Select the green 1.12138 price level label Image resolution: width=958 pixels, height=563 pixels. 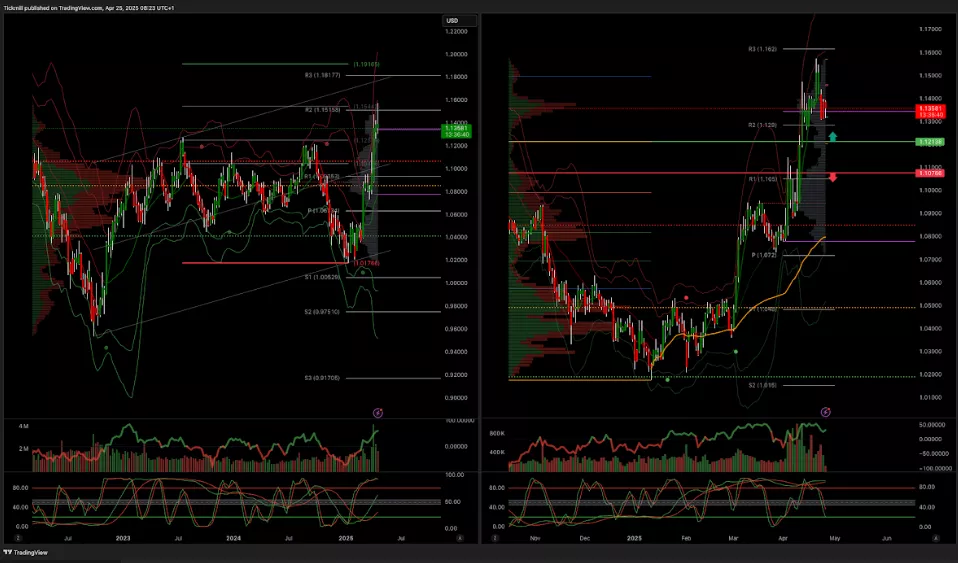[x=931, y=142]
